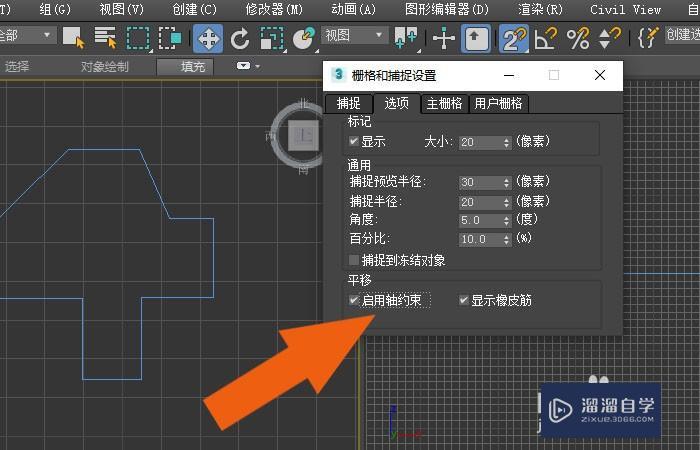Open reference coordinate system 视图 dropdown

pyautogui.click(x=354, y=35)
